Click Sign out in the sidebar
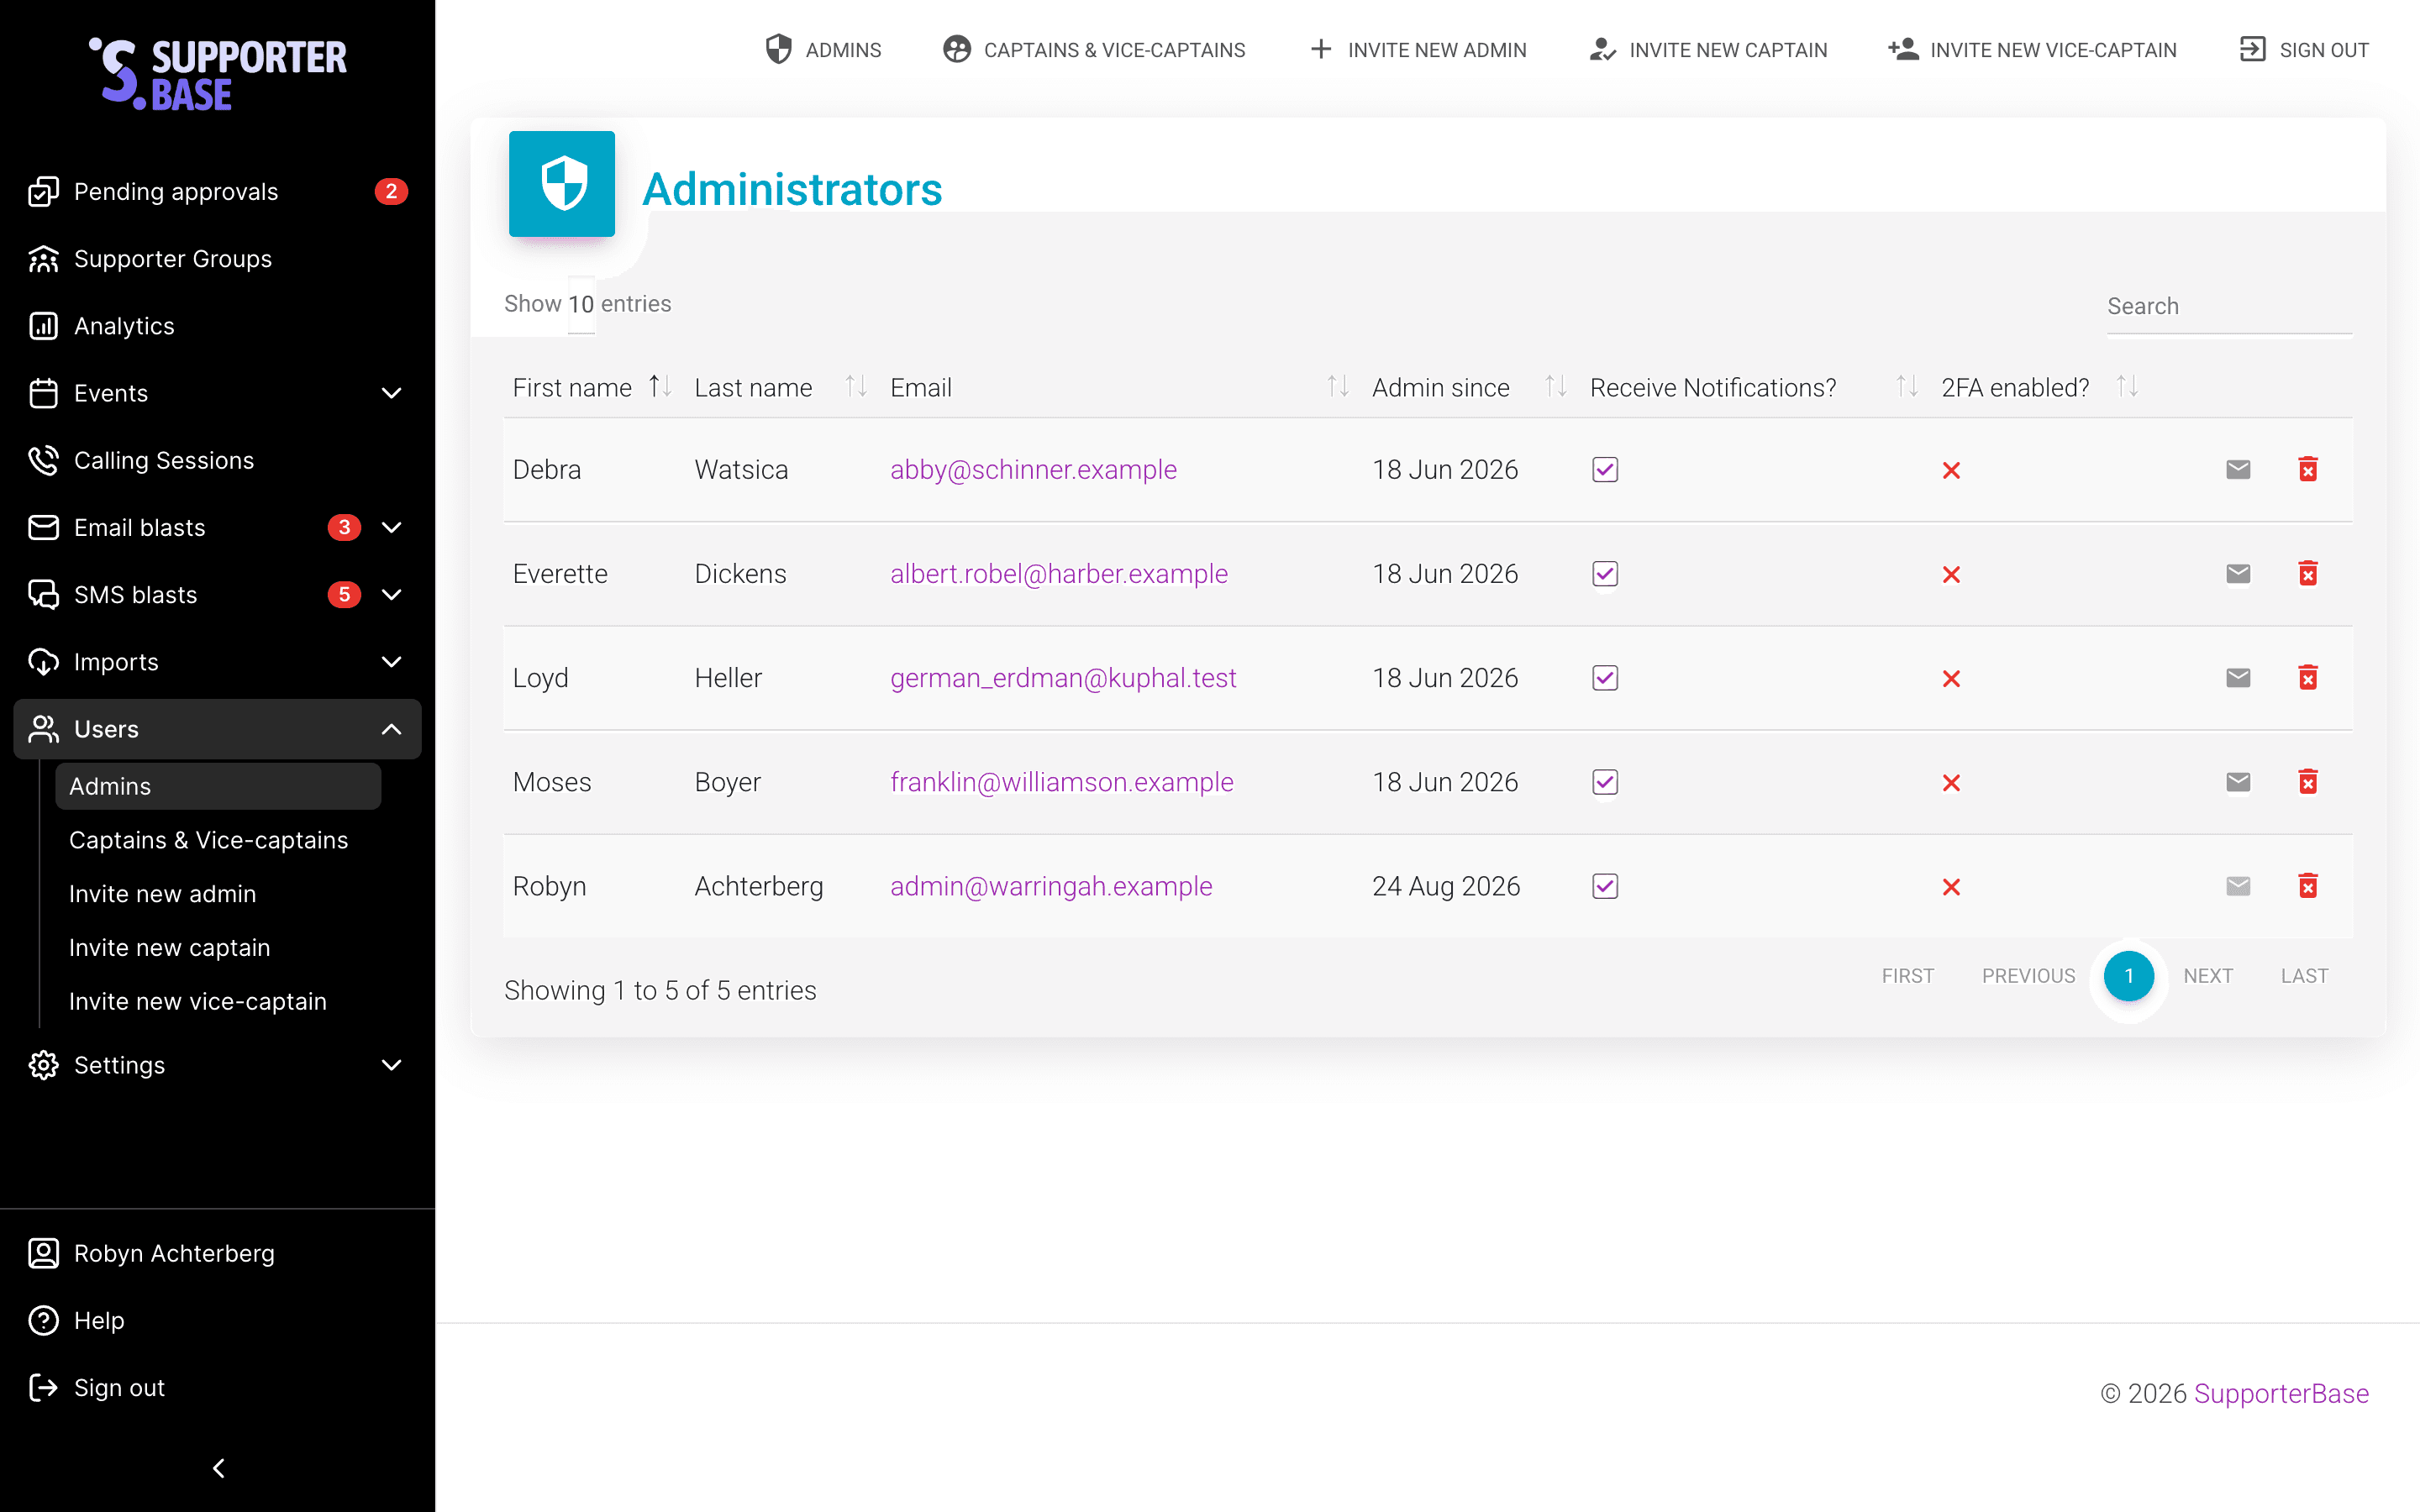 [x=217, y=1387]
